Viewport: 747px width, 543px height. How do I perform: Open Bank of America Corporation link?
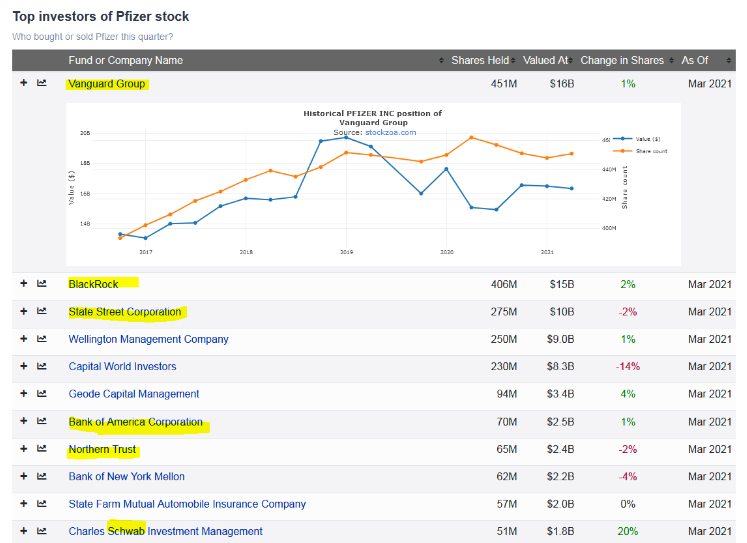(x=135, y=422)
